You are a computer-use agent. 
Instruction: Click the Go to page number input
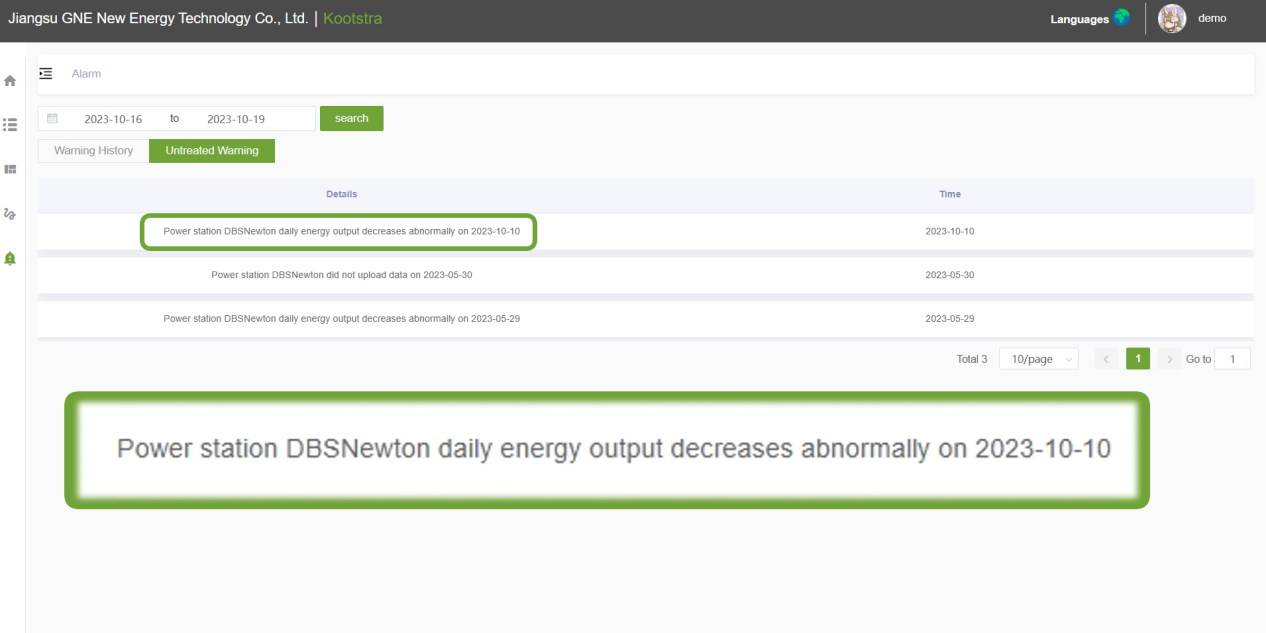[x=1232, y=359]
